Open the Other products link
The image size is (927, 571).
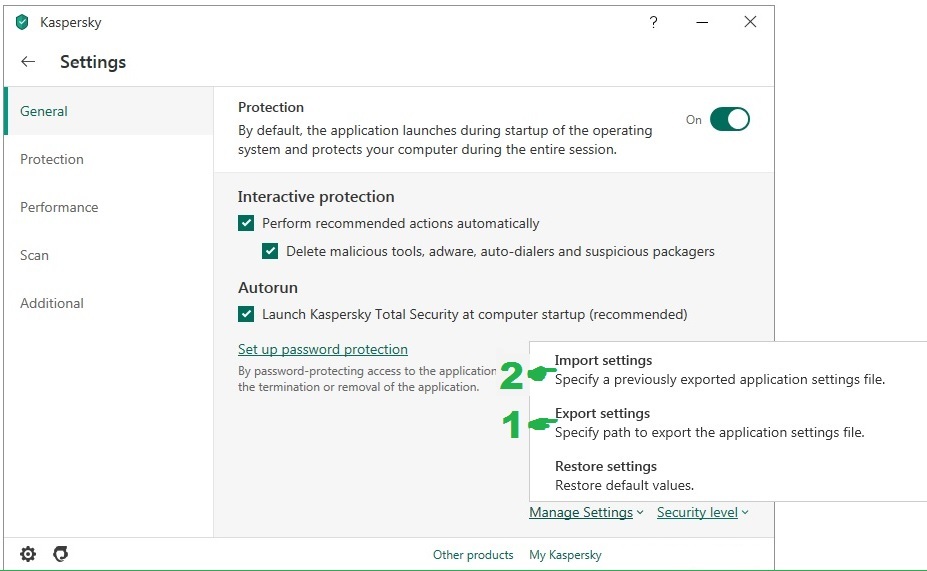pos(473,554)
